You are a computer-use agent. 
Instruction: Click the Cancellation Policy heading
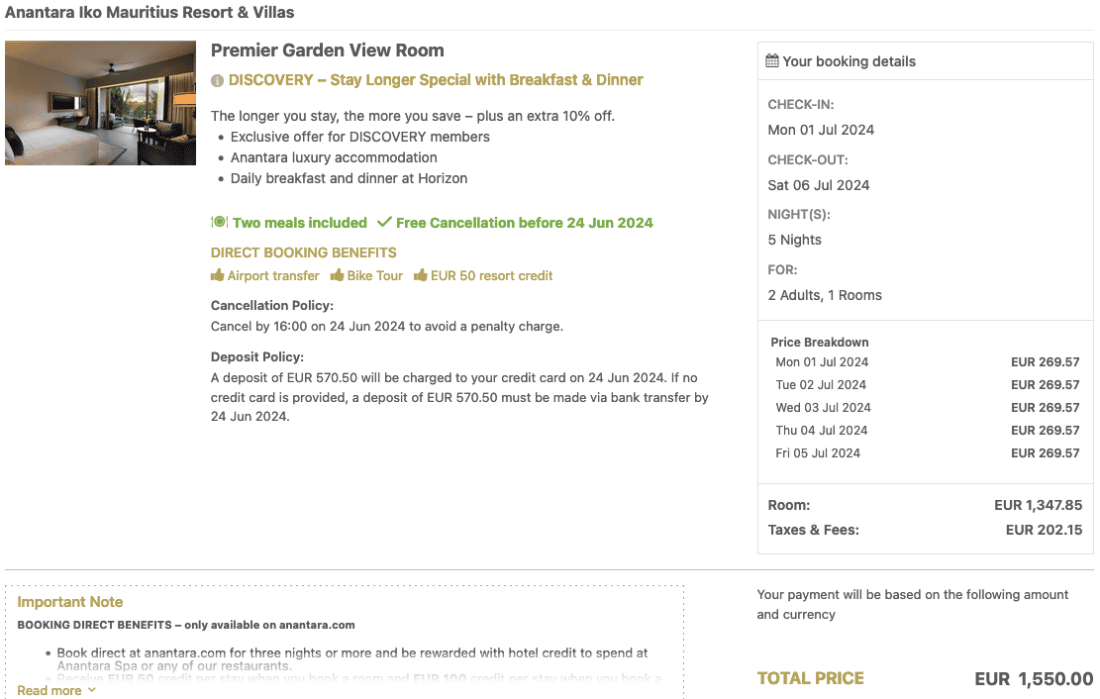(x=272, y=306)
